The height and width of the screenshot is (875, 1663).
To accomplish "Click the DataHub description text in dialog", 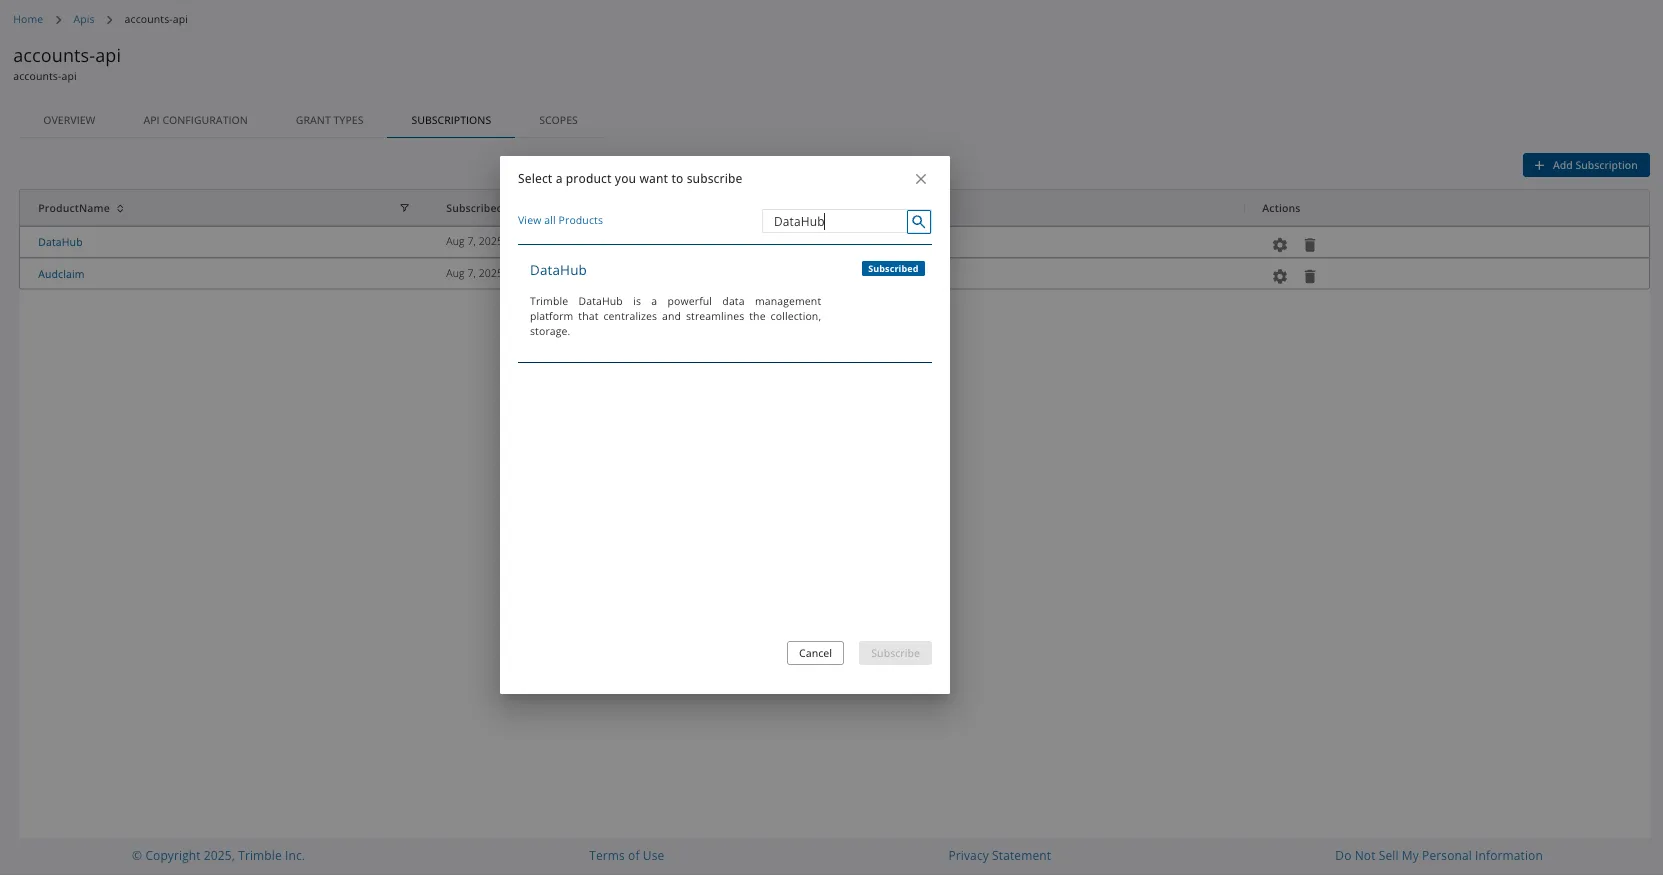I will point(675,316).
